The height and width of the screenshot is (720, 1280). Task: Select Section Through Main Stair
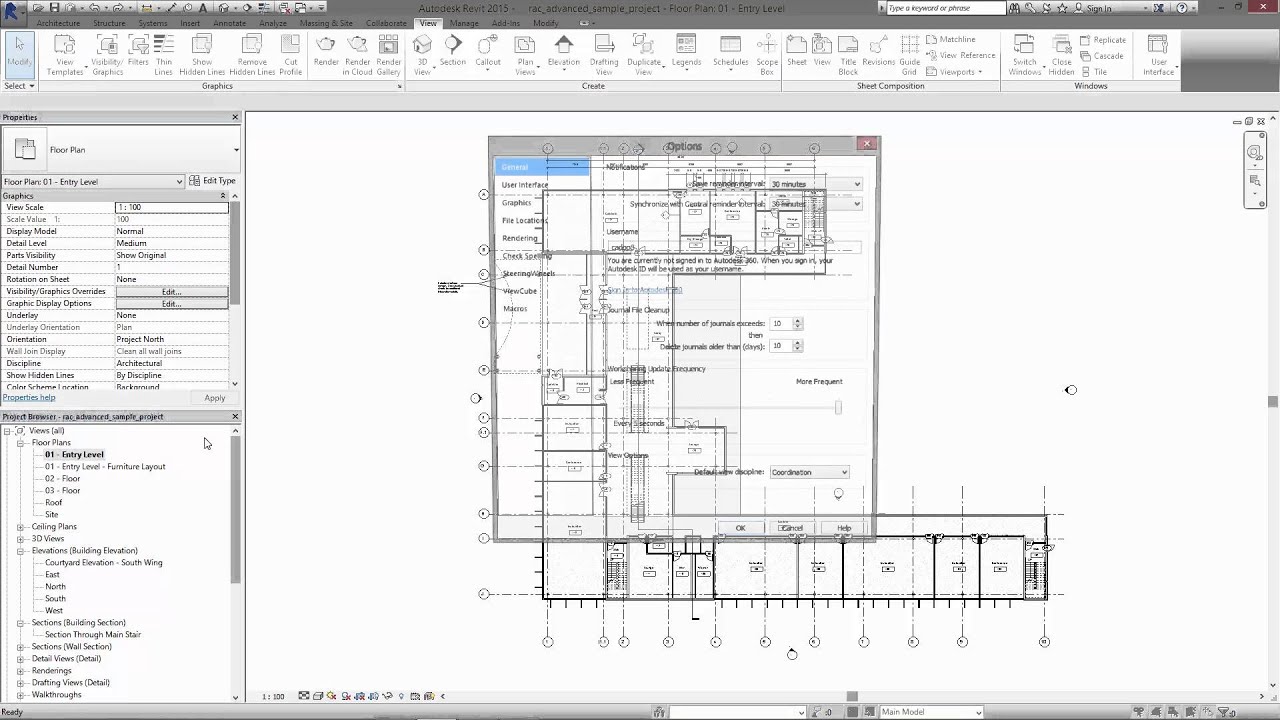[x=92, y=635]
